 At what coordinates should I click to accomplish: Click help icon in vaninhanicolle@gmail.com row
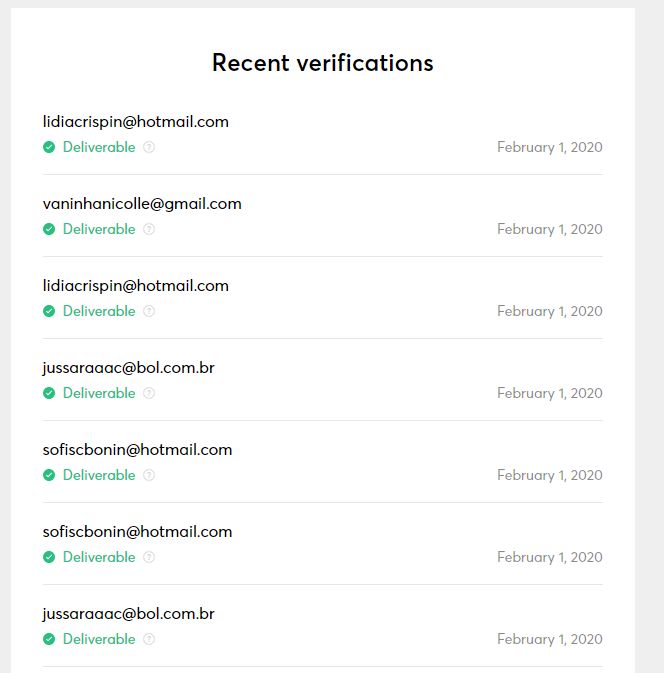click(x=149, y=229)
